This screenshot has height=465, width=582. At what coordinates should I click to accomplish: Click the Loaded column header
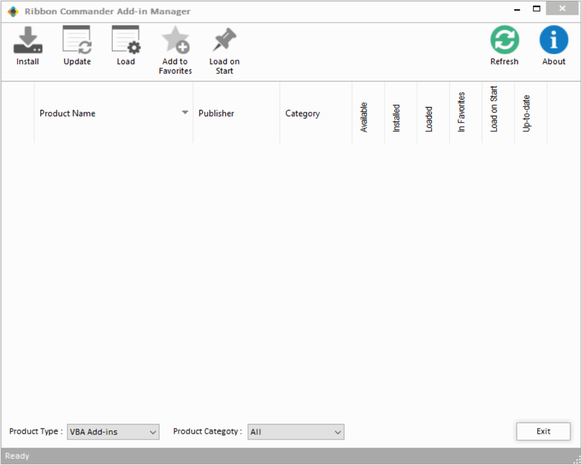click(433, 113)
